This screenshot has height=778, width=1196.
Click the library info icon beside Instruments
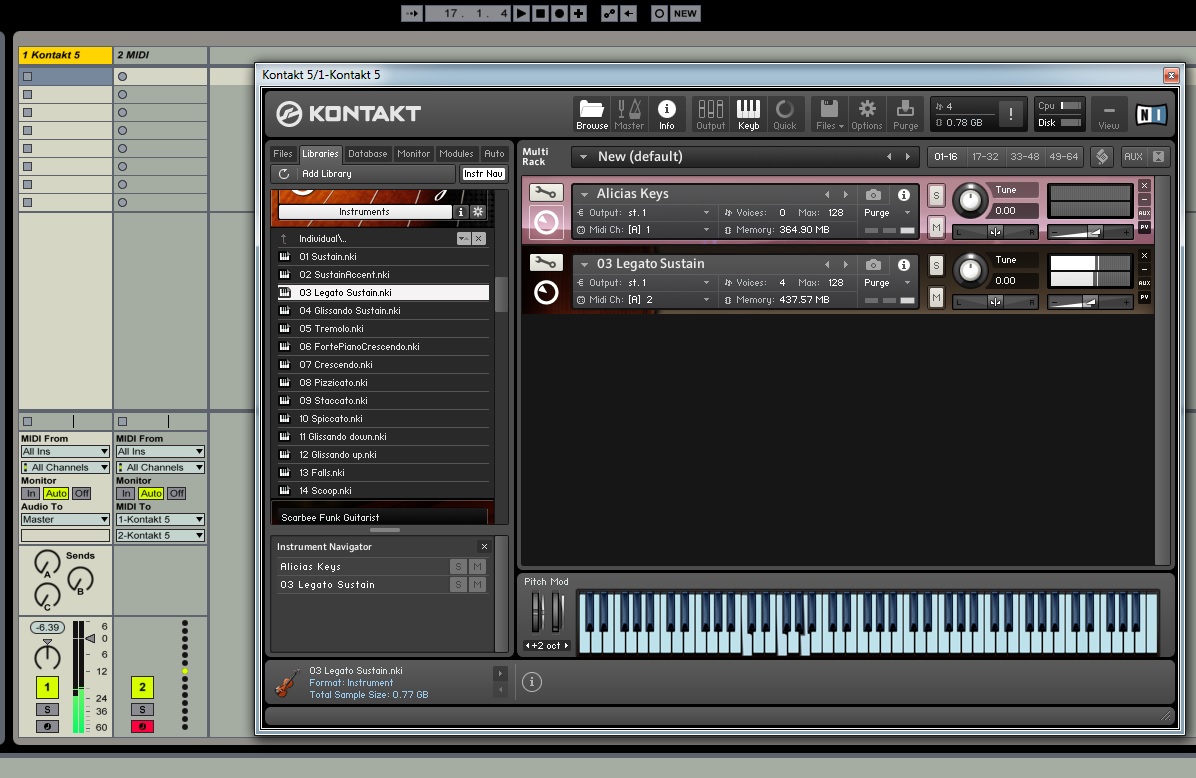pos(461,212)
